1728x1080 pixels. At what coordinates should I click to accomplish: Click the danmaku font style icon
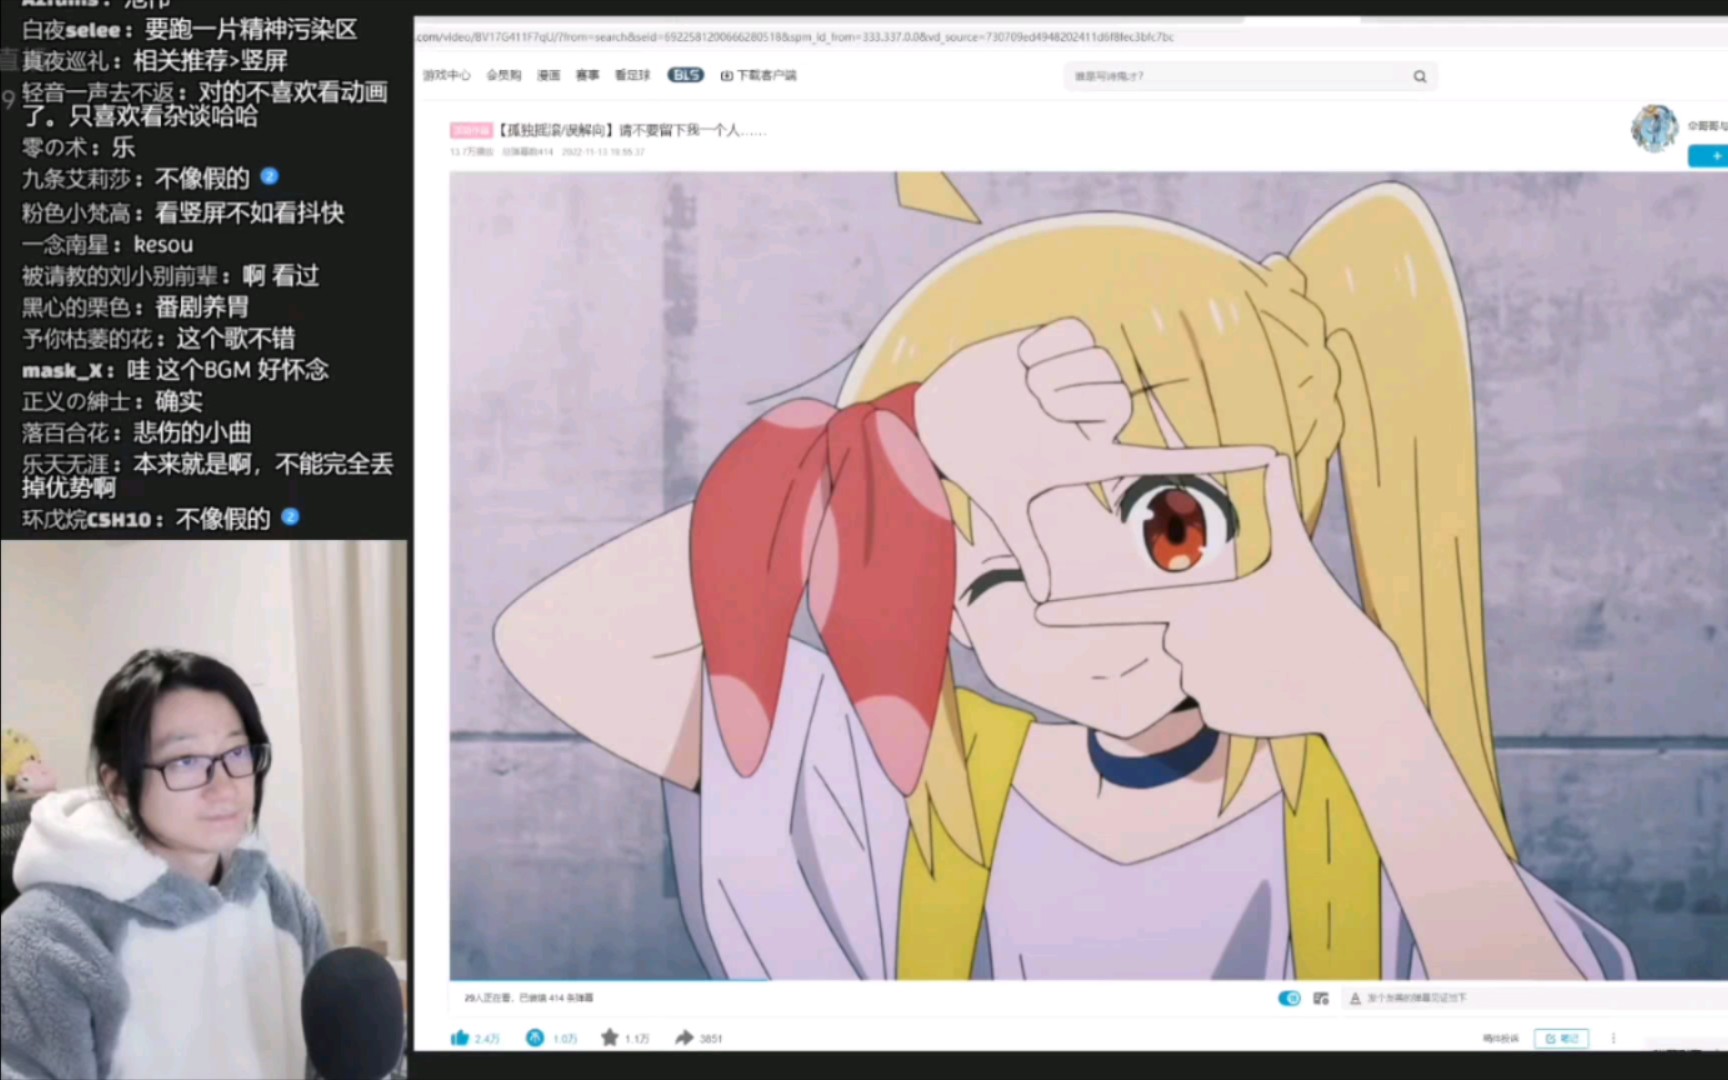(1355, 998)
